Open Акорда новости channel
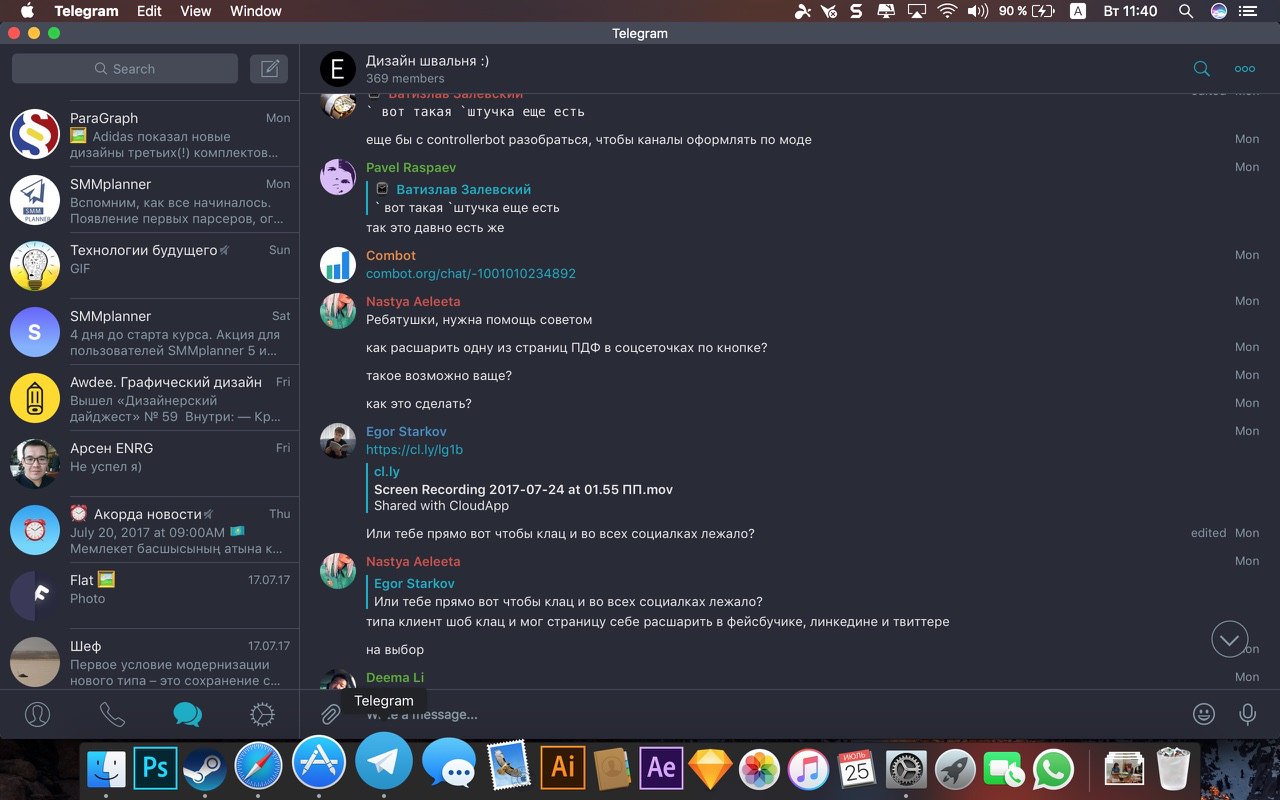 click(x=150, y=530)
